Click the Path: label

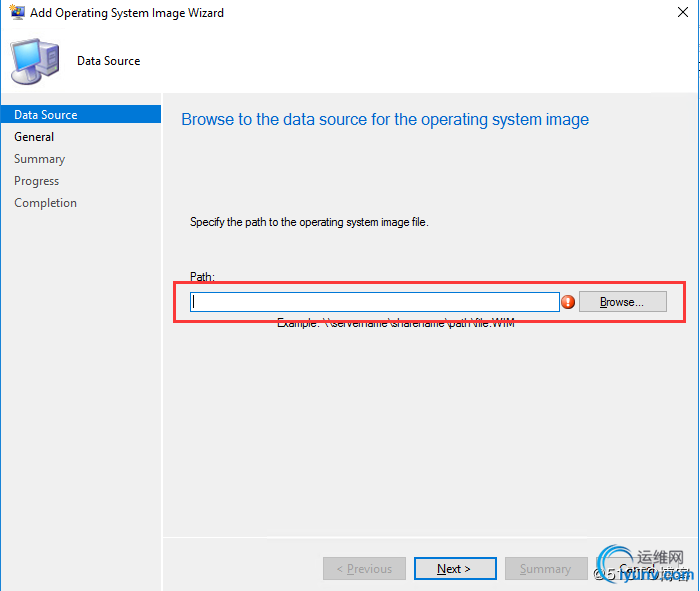(x=202, y=277)
